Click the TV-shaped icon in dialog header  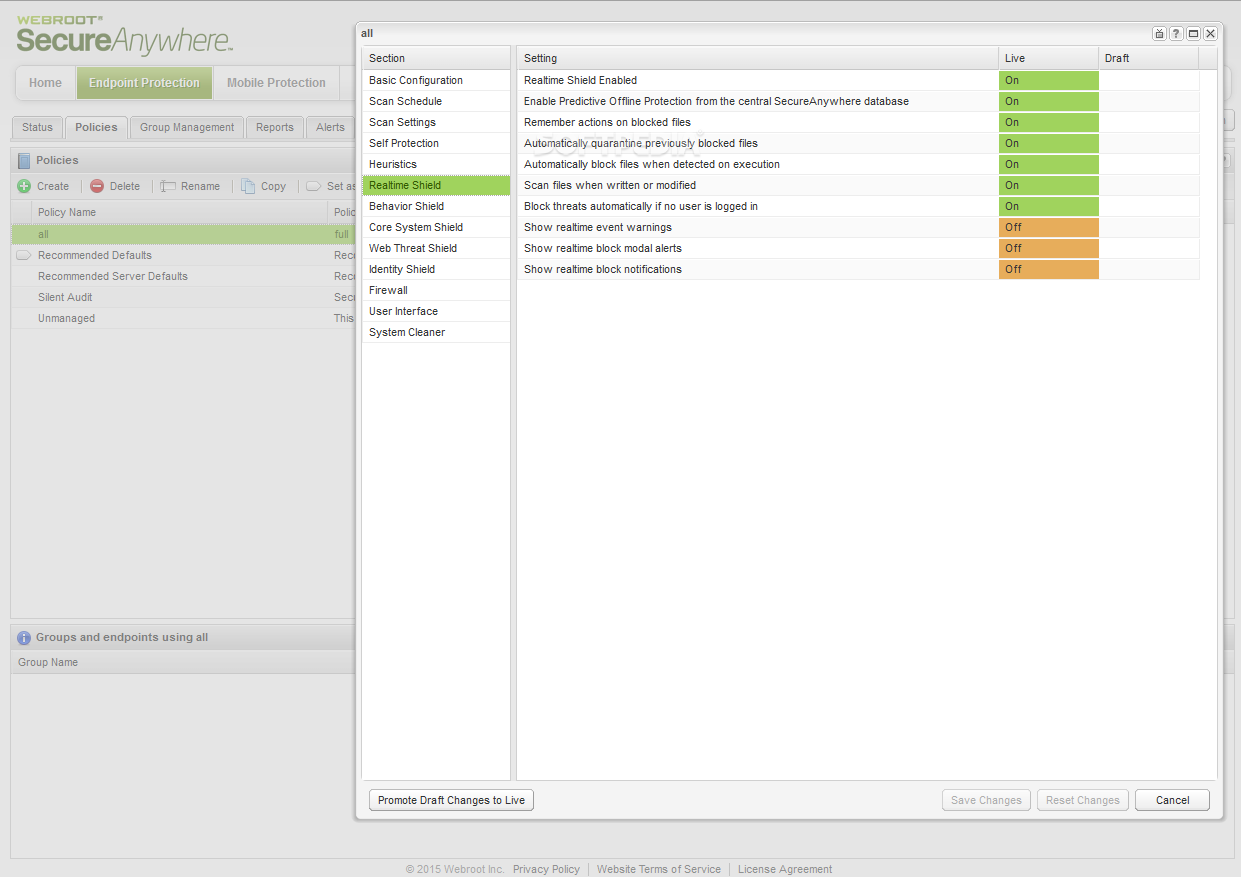1160,33
